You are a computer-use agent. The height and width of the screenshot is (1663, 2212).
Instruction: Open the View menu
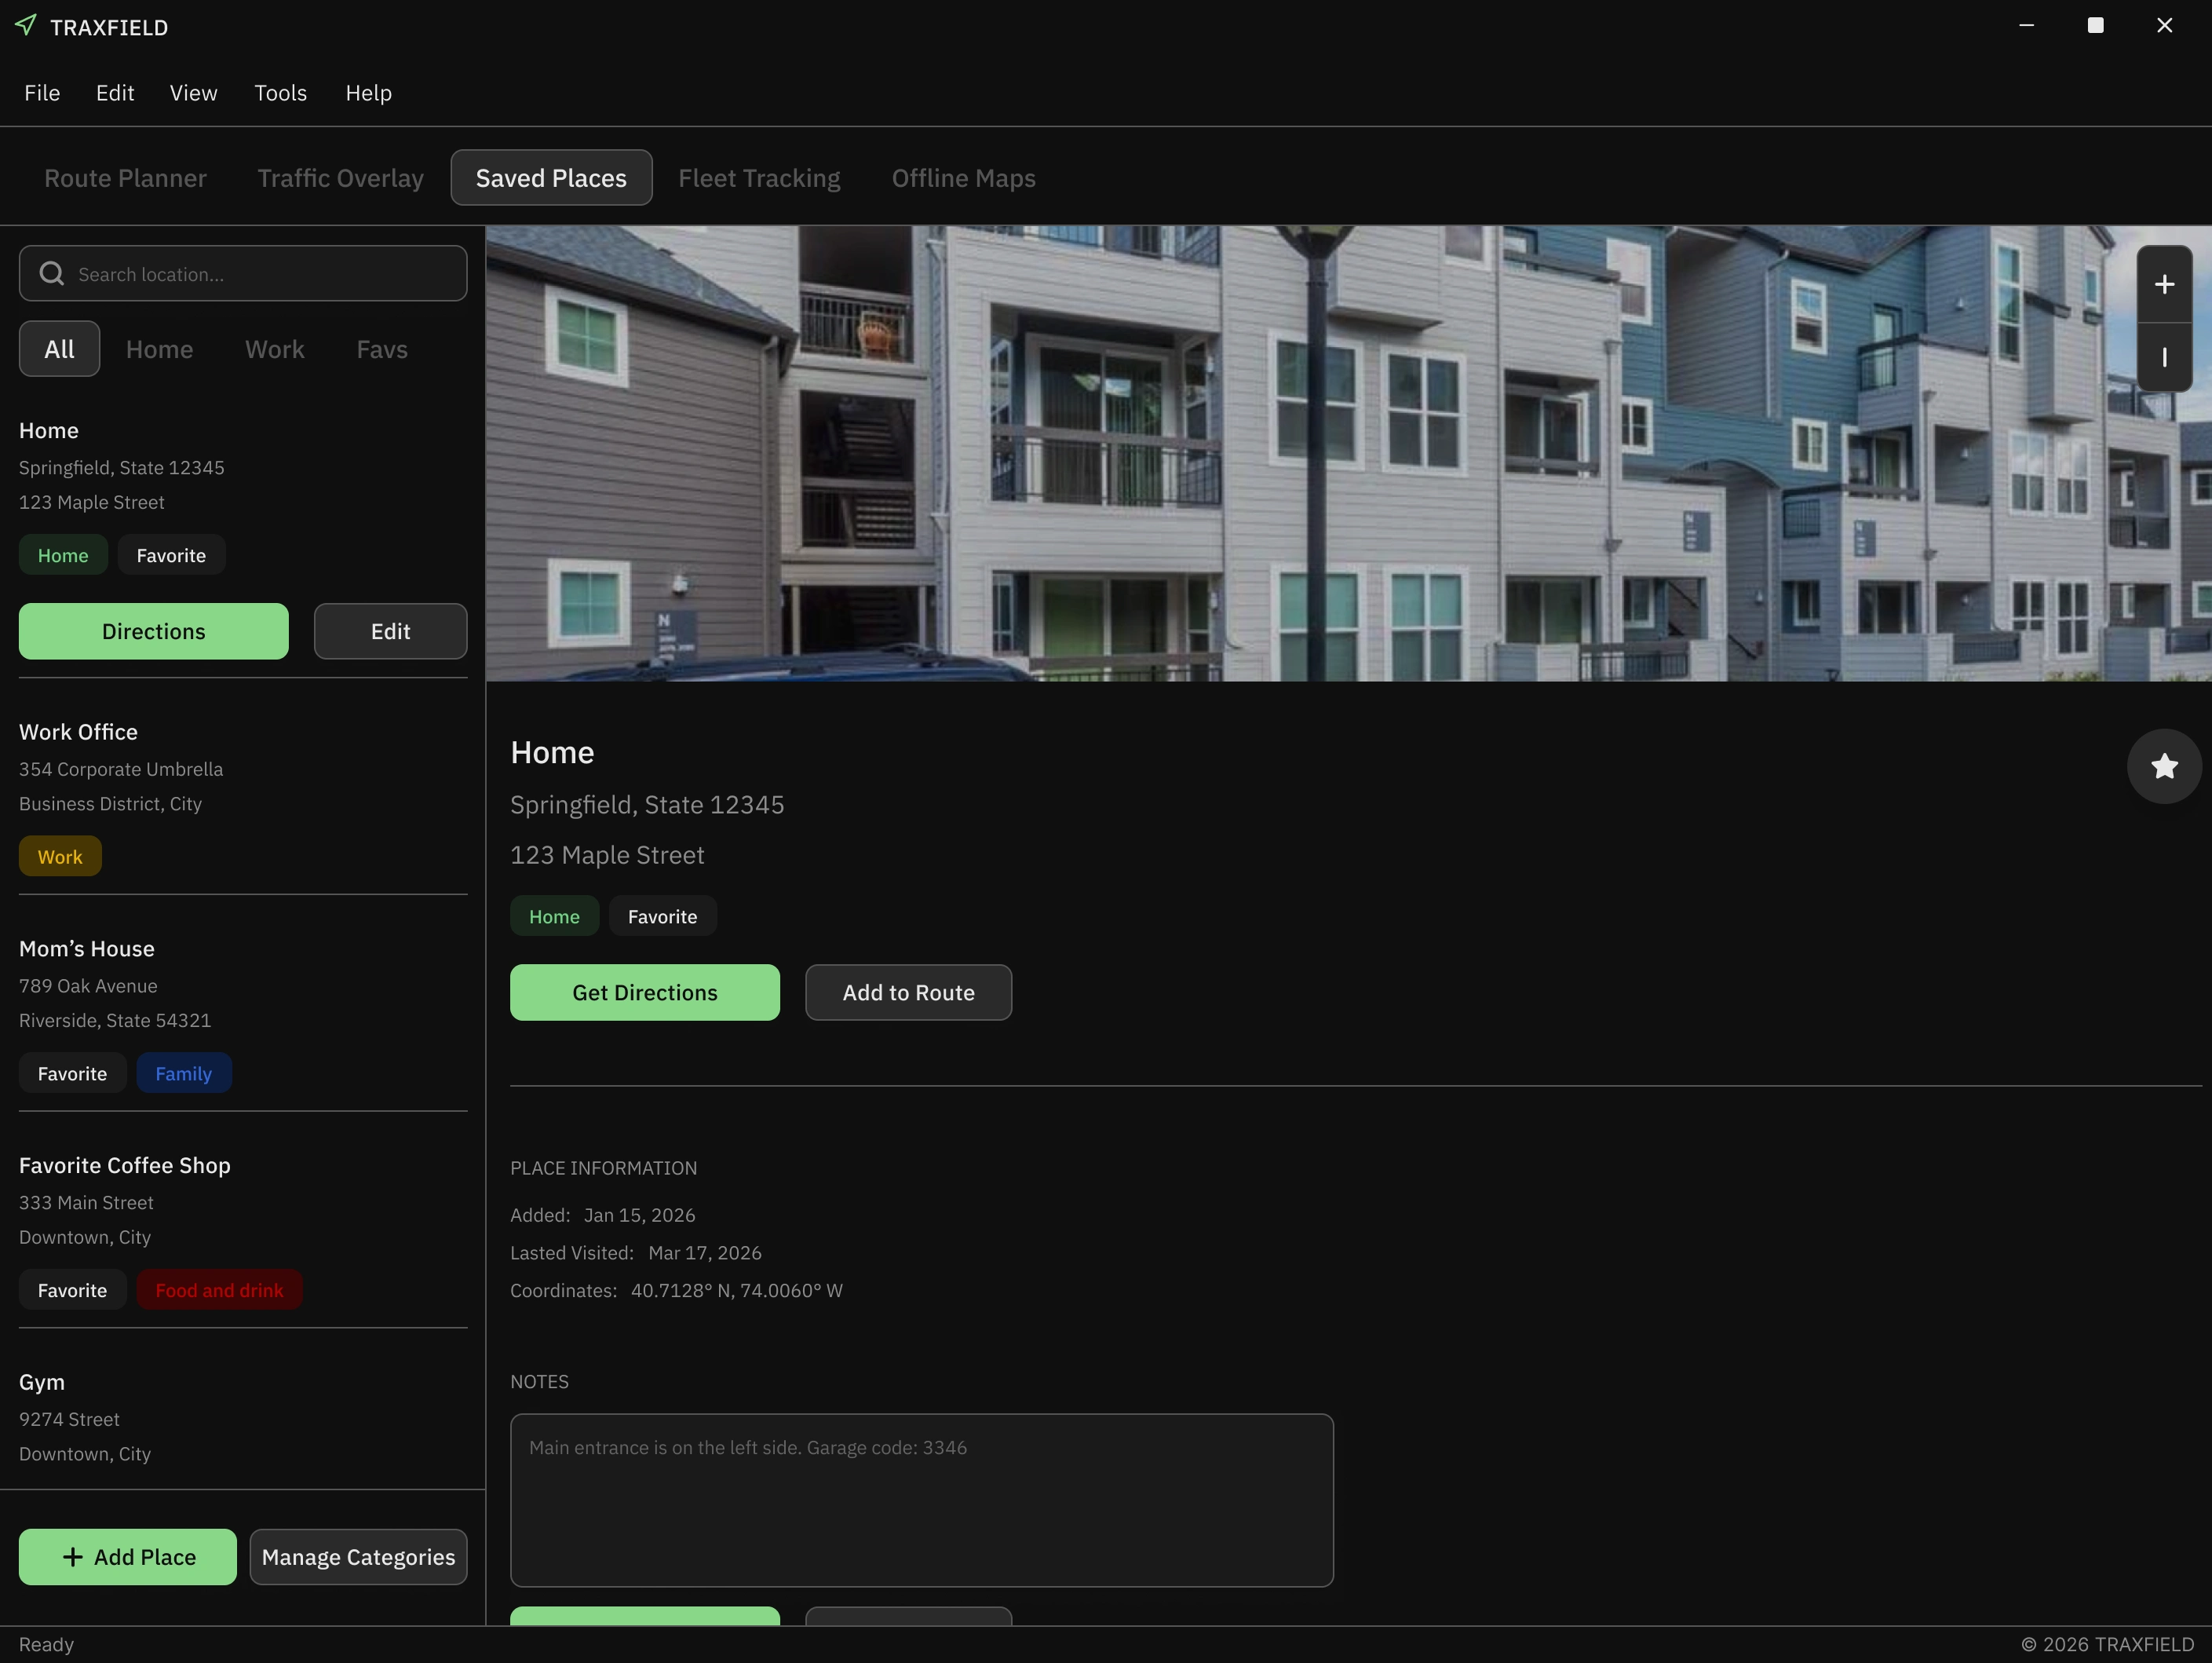click(x=193, y=93)
